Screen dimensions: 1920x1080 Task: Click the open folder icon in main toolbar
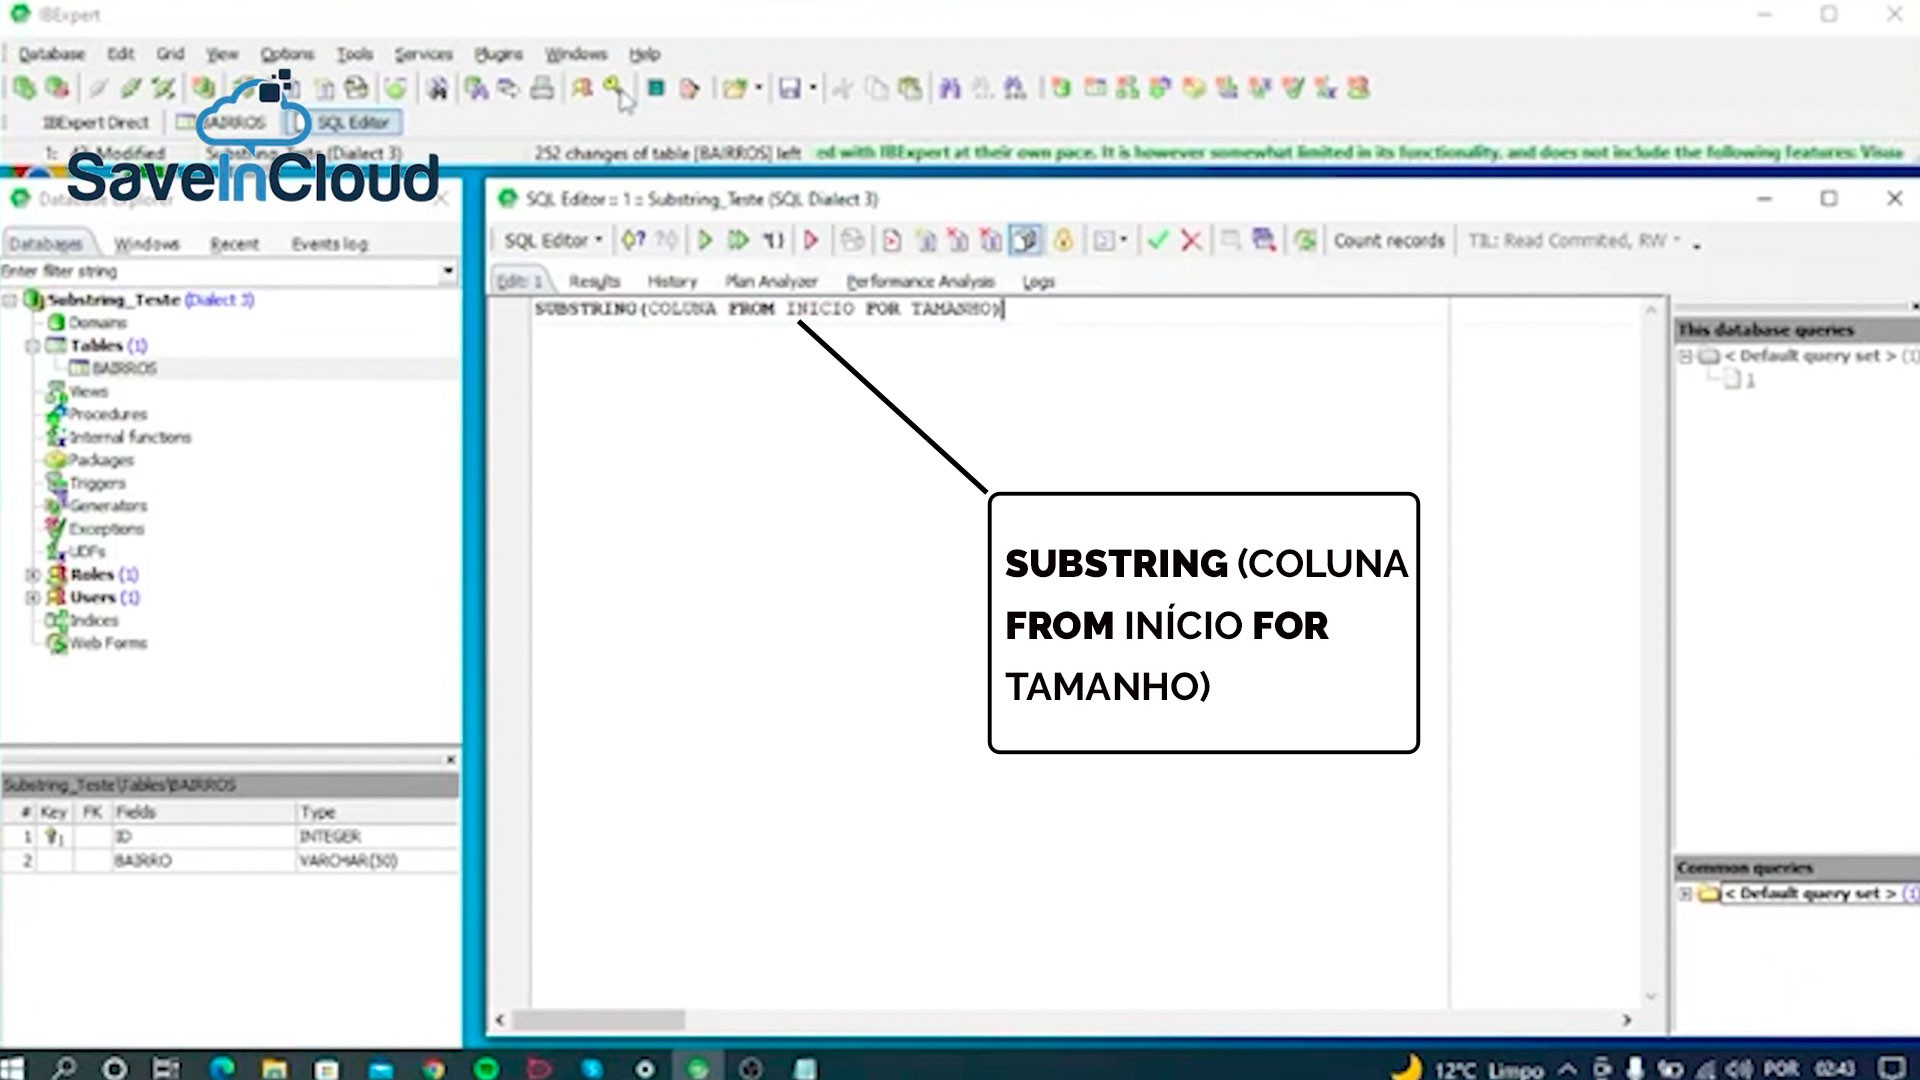click(x=734, y=88)
